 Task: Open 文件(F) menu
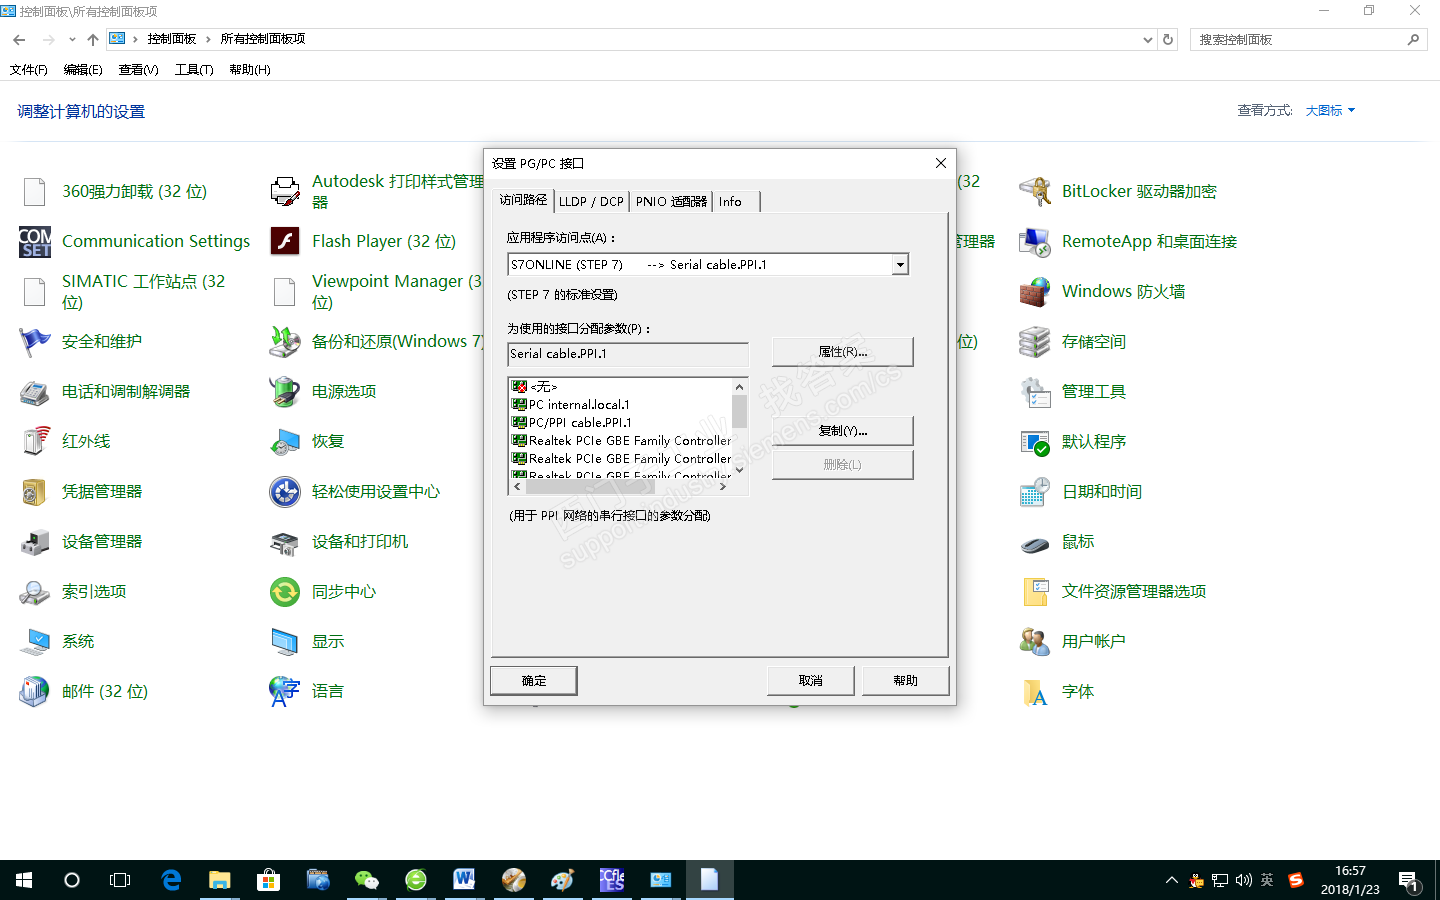[x=28, y=70]
